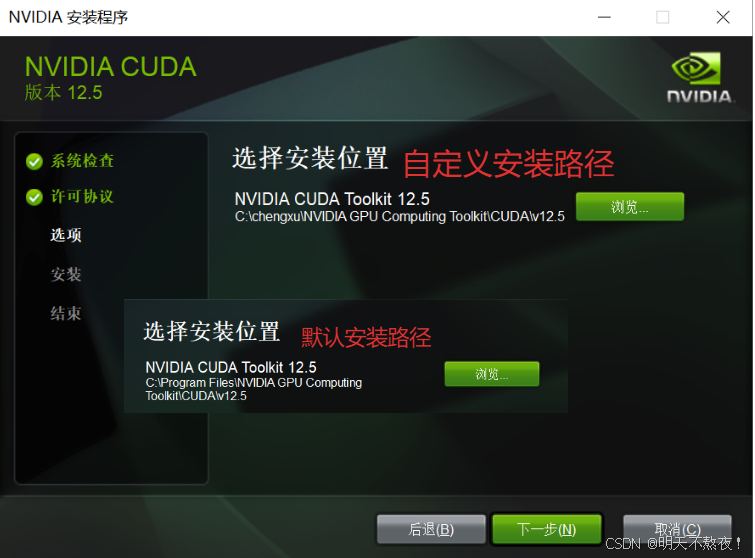Click 浏览... for the custom install path
This screenshot has height=558, width=755.
[630, 207]
